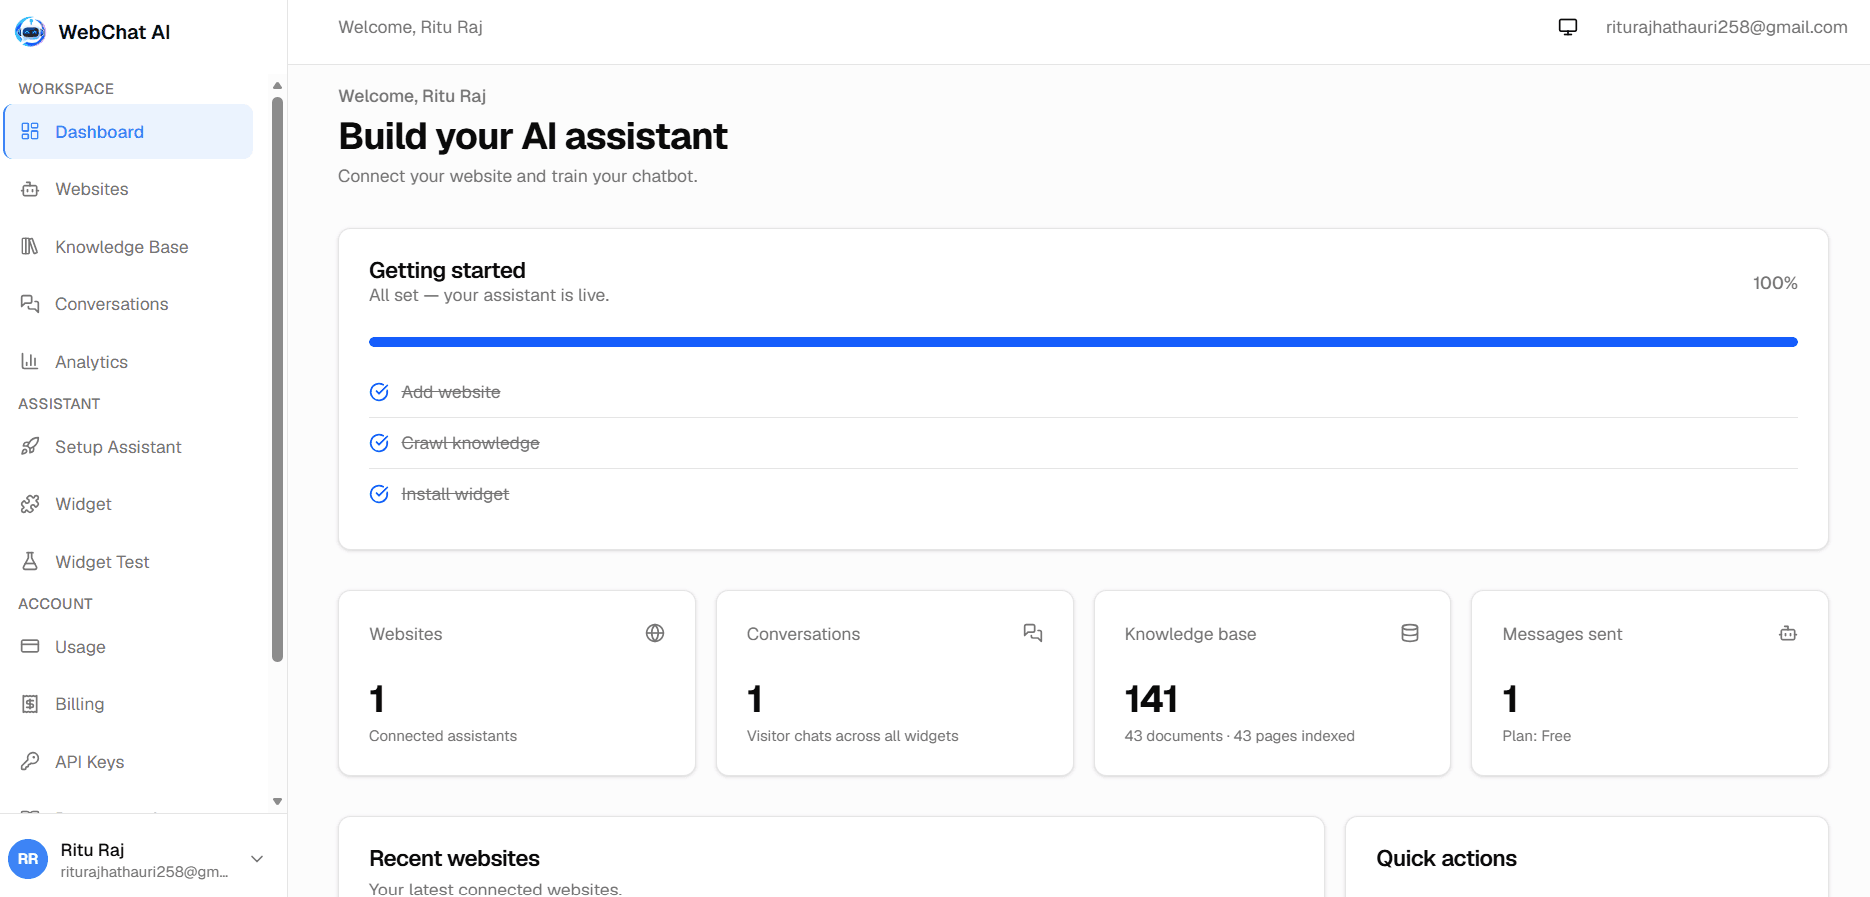Click the ACCOUNT section label
The width and height of the screenshot is (1870, 897).
(x=55, y=604)
